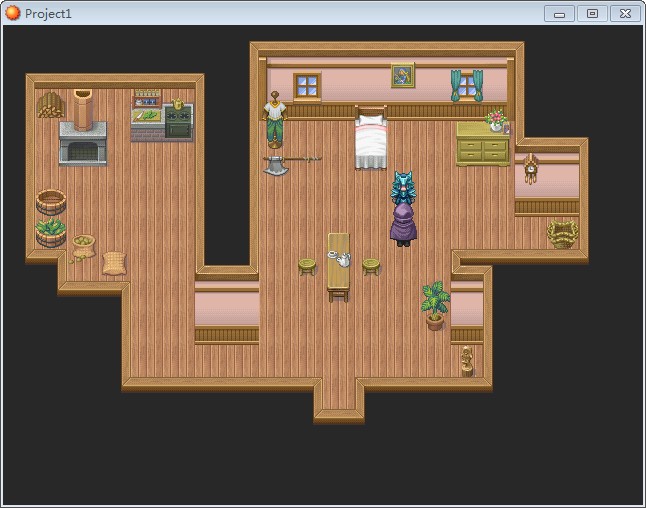Click the plain window beside the mannequin
The width and height of the screenshot is (646, 508).
click(307, 86)
